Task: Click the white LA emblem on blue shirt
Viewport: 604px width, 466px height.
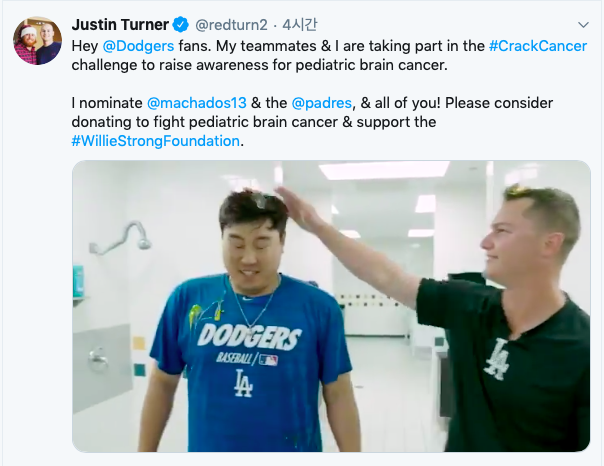Action: click(x=243, y=383)
